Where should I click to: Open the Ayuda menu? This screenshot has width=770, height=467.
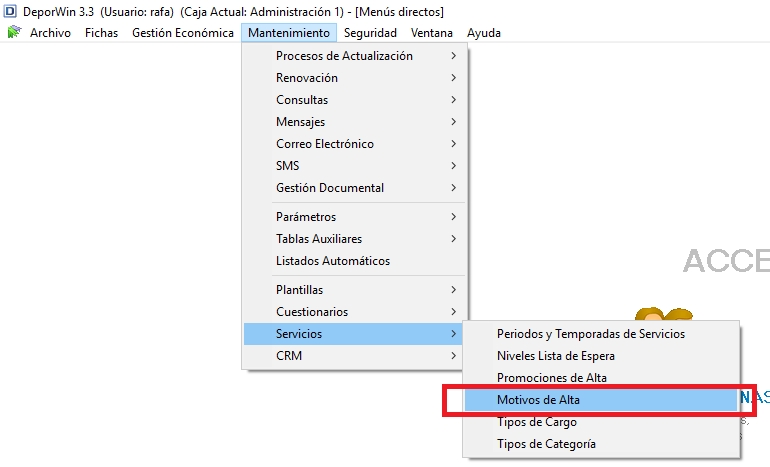[x=484, y=33]
